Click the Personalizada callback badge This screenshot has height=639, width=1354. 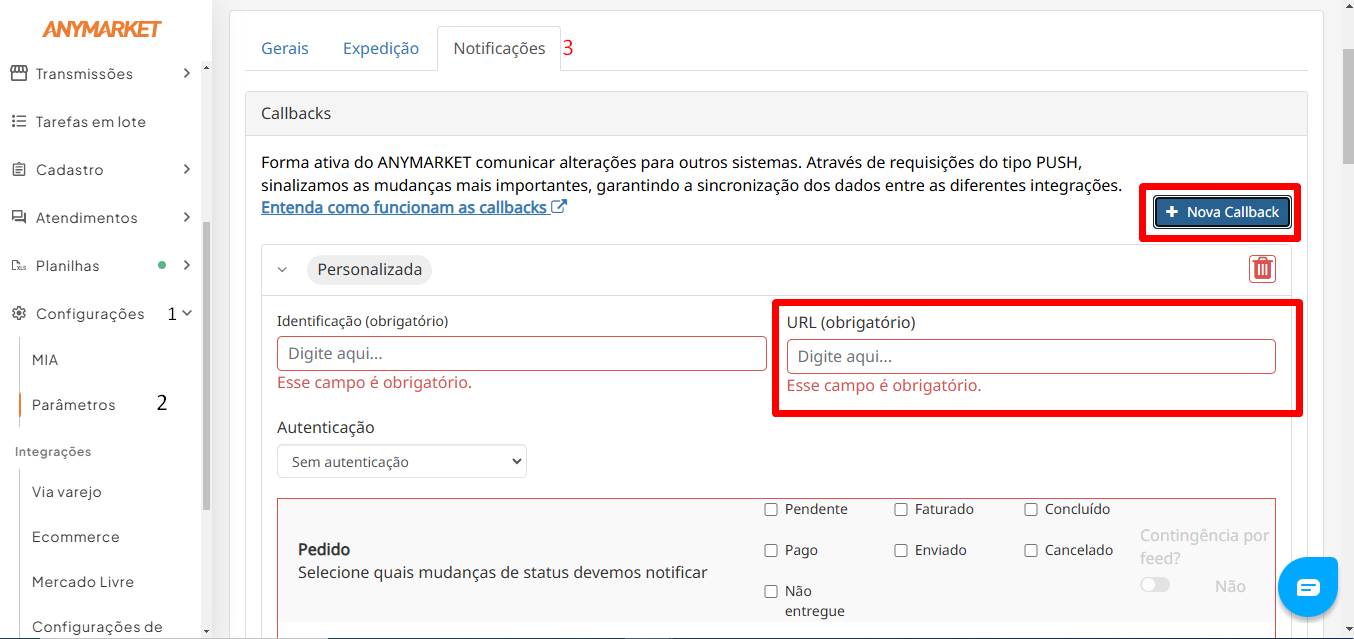369,269
